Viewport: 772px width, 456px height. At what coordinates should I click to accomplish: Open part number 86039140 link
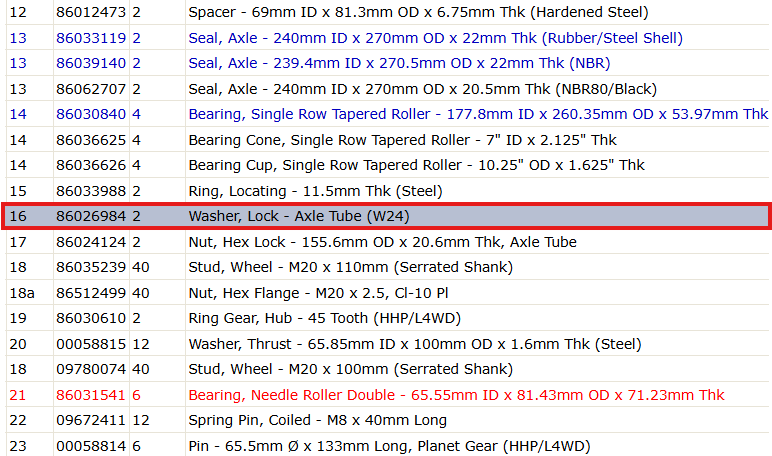tap(91, 63)
